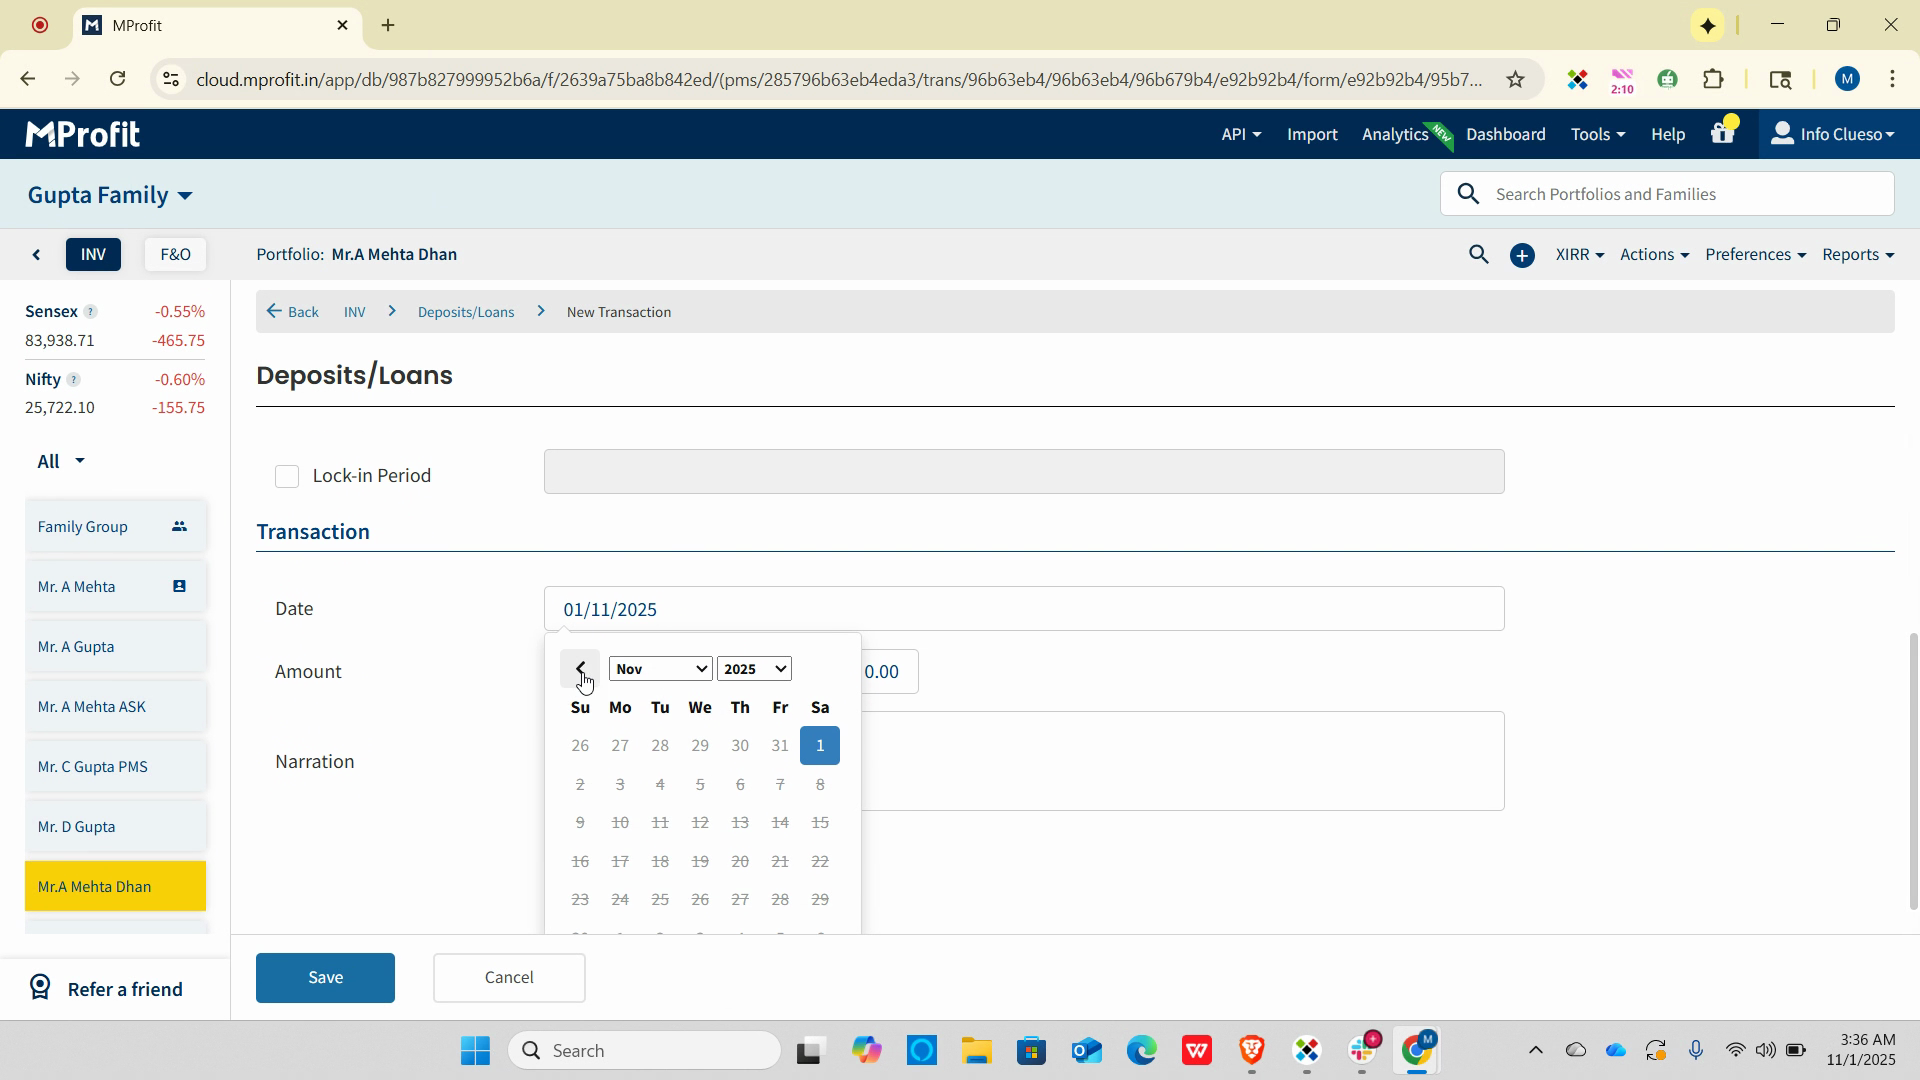
Task: Click Deposits/Loans breadcrumb link
Action: 466,312
